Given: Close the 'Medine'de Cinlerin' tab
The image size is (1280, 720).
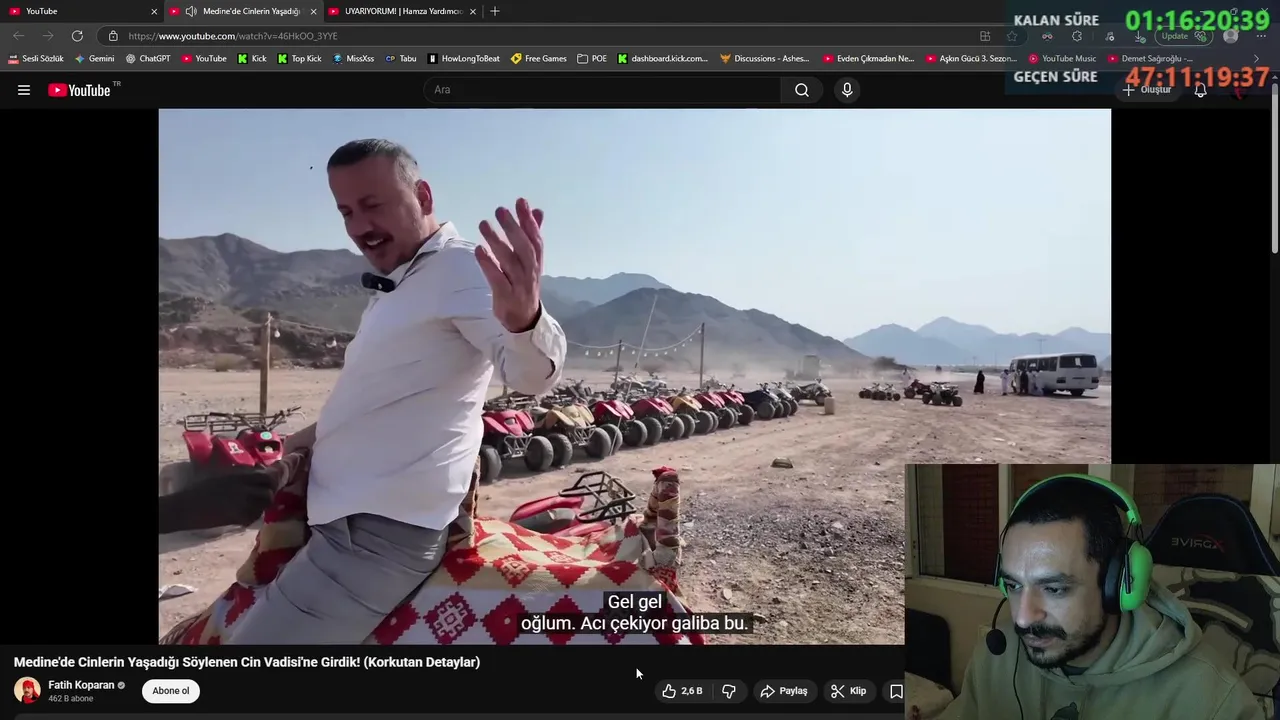Looking at the screenshot, I should tap(313, 11).
